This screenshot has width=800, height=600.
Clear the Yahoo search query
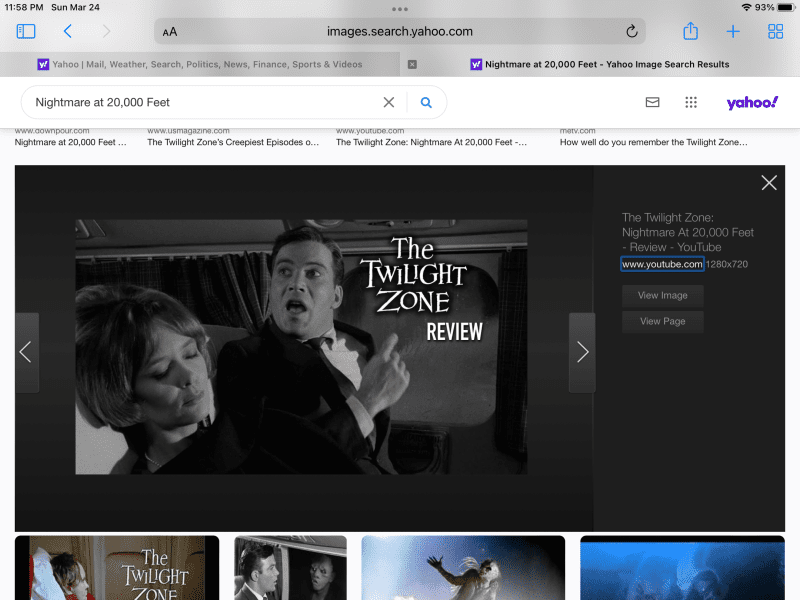point(389,103)
